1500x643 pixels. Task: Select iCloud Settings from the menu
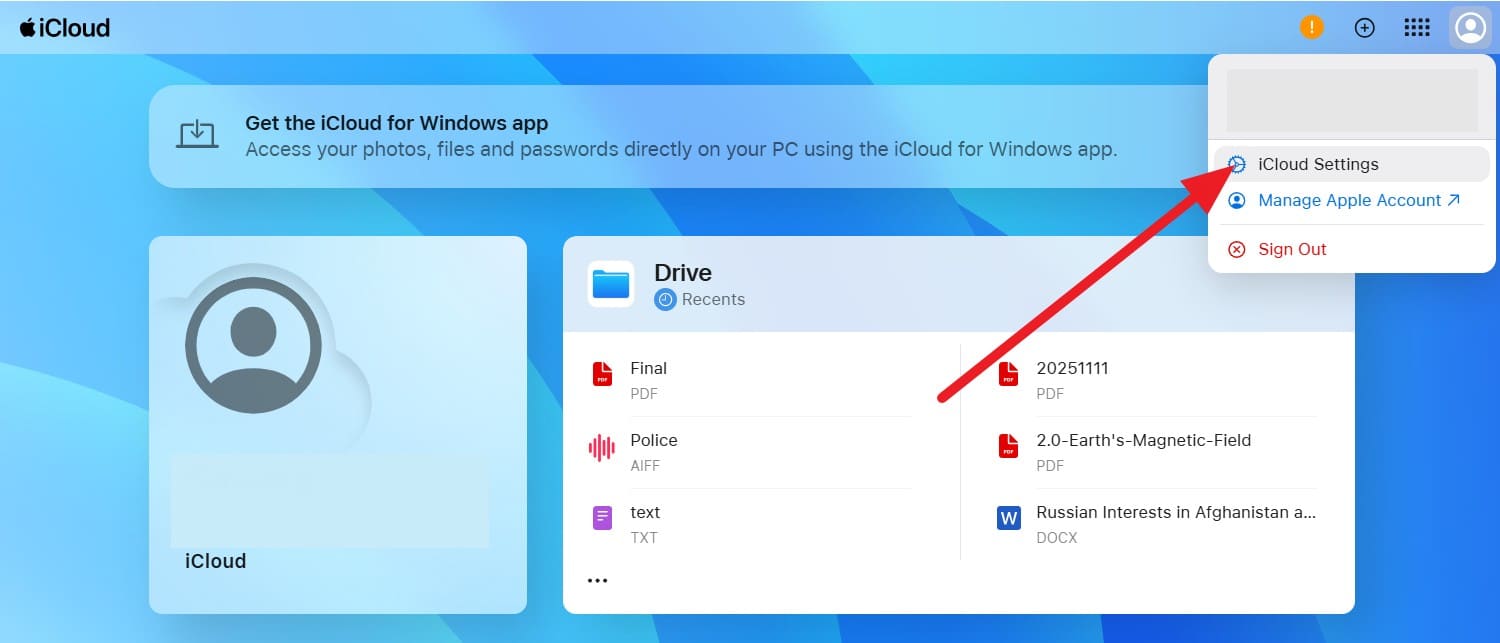(x=1318, y=163)
